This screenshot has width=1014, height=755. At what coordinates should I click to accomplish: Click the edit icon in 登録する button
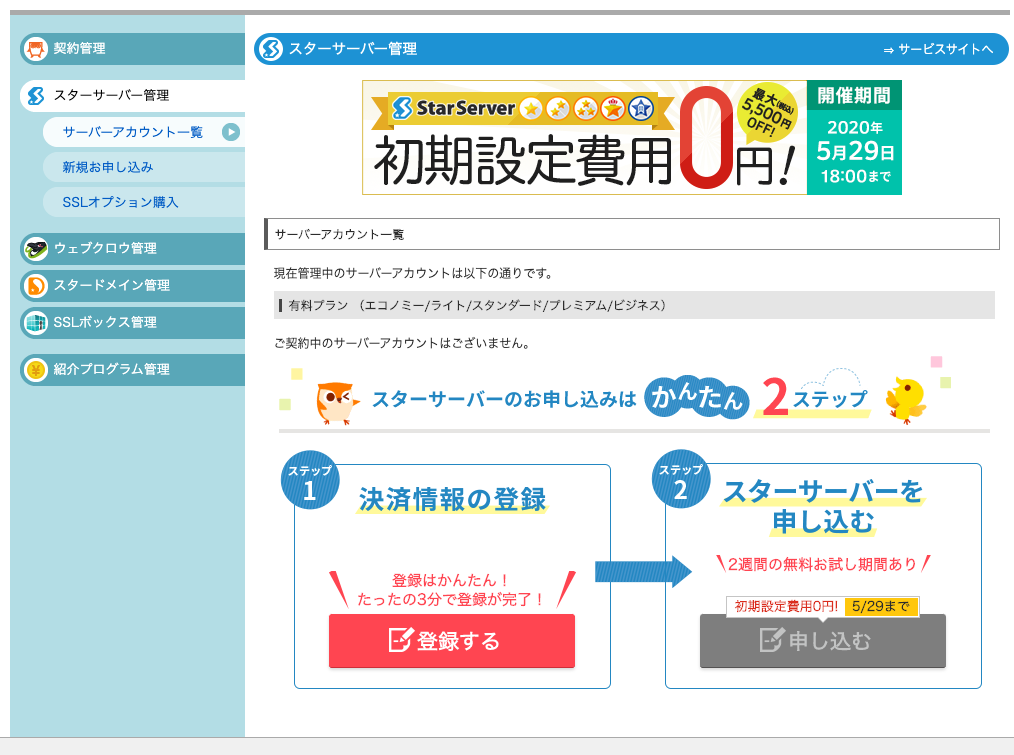[x=400, y=640]
